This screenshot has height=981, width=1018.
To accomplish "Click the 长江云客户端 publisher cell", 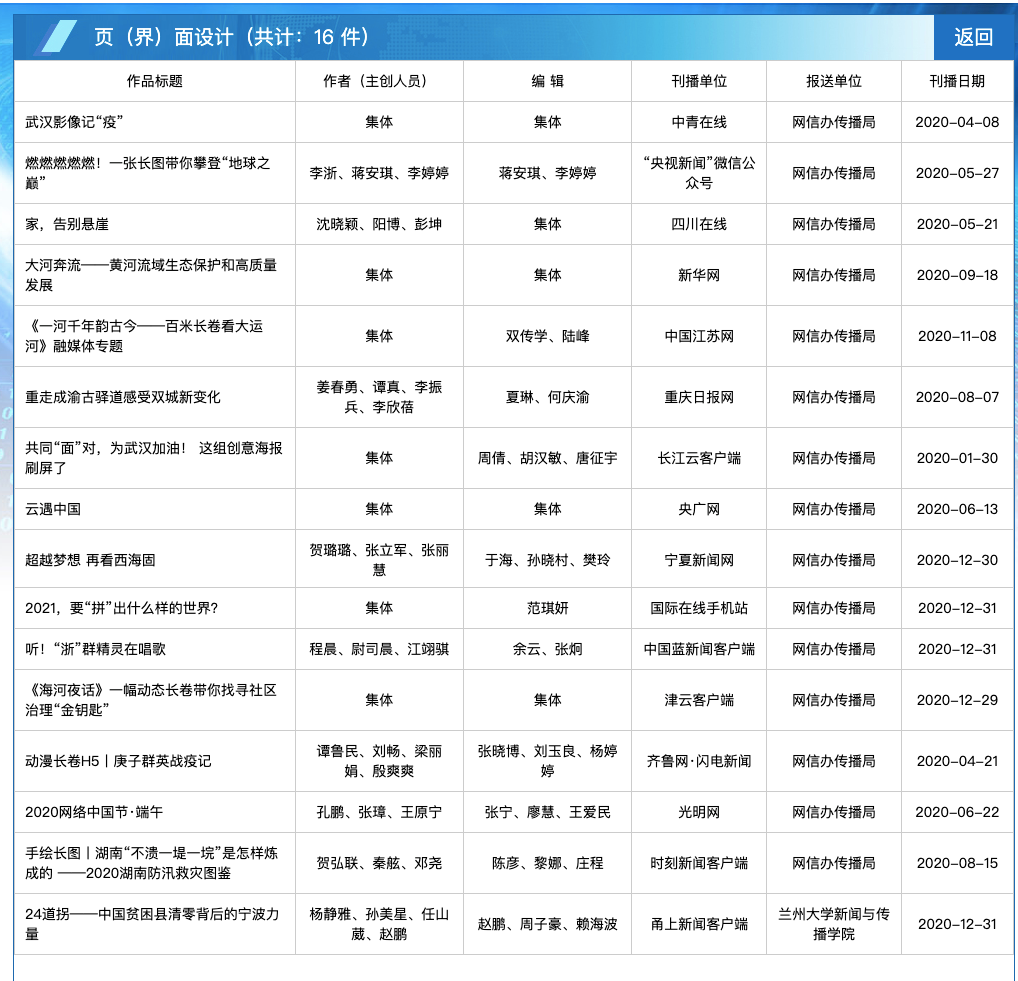I will [699, 458].
